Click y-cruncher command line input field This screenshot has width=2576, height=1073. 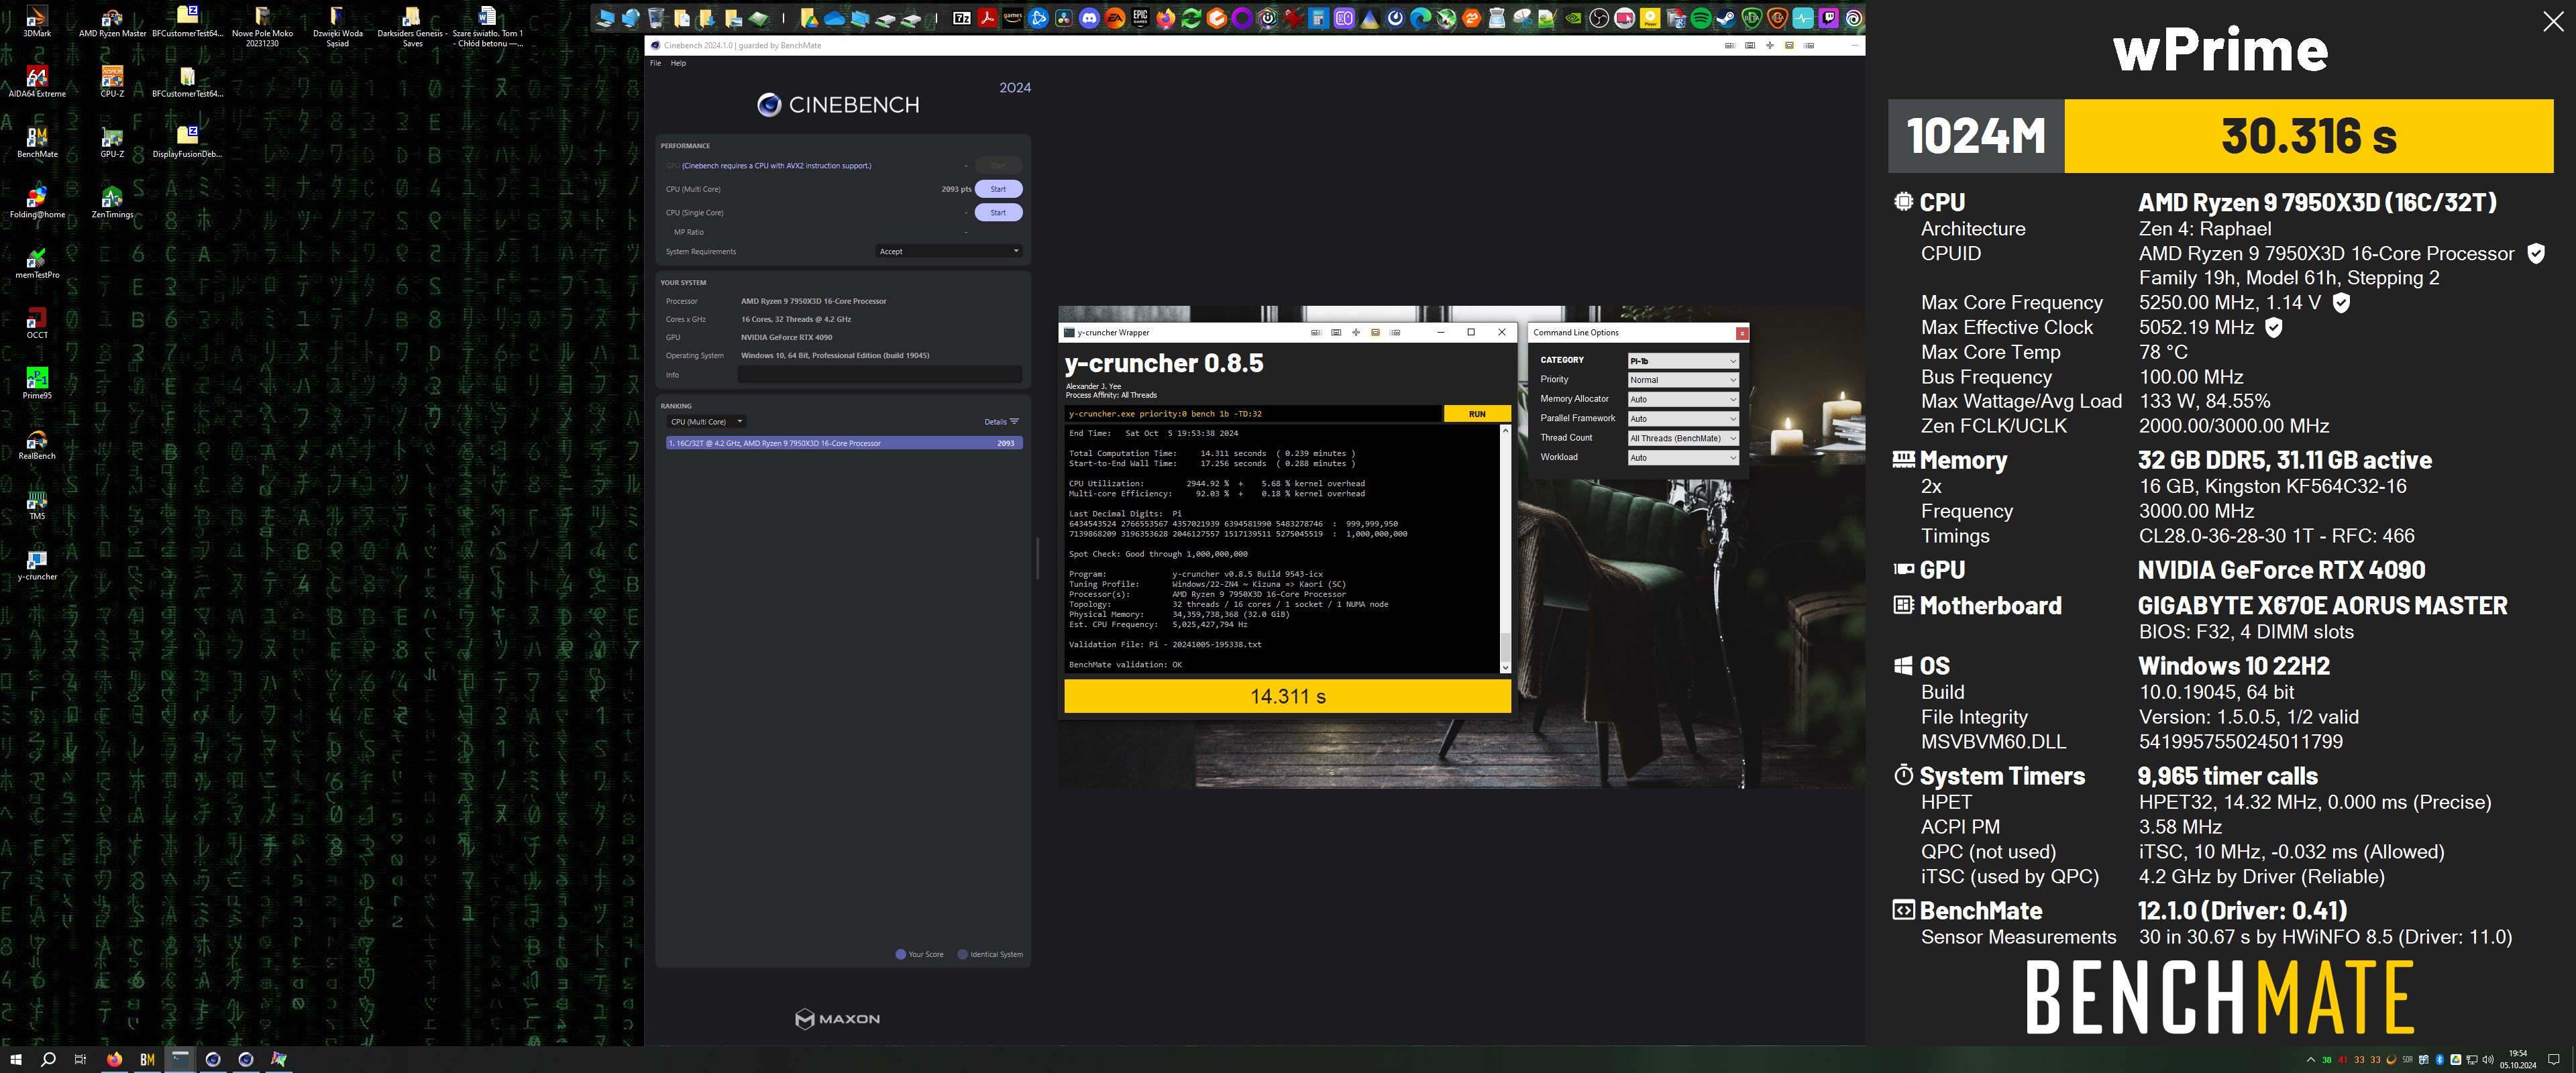pos(1253,414)
